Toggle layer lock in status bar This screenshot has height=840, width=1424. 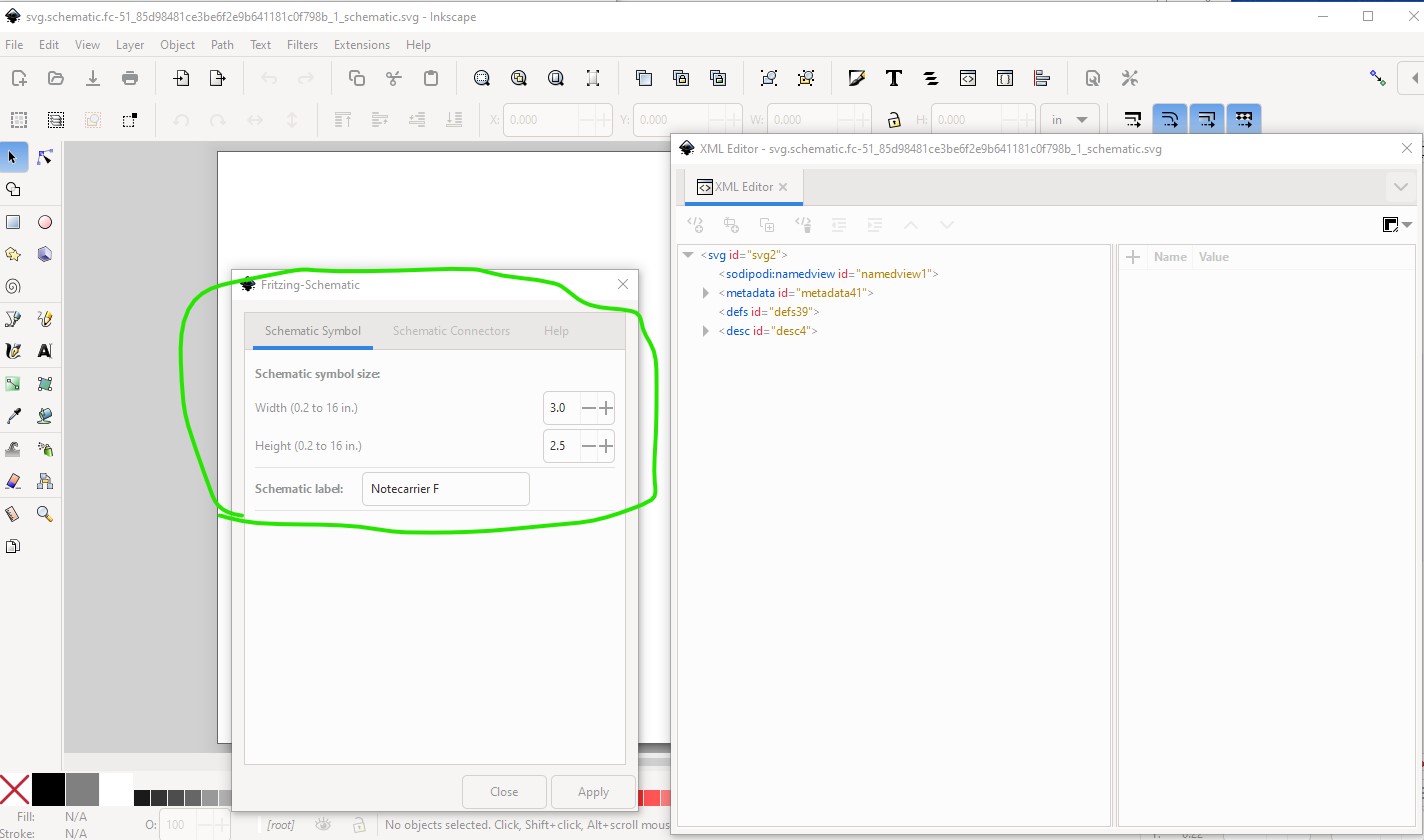[358, 825]
